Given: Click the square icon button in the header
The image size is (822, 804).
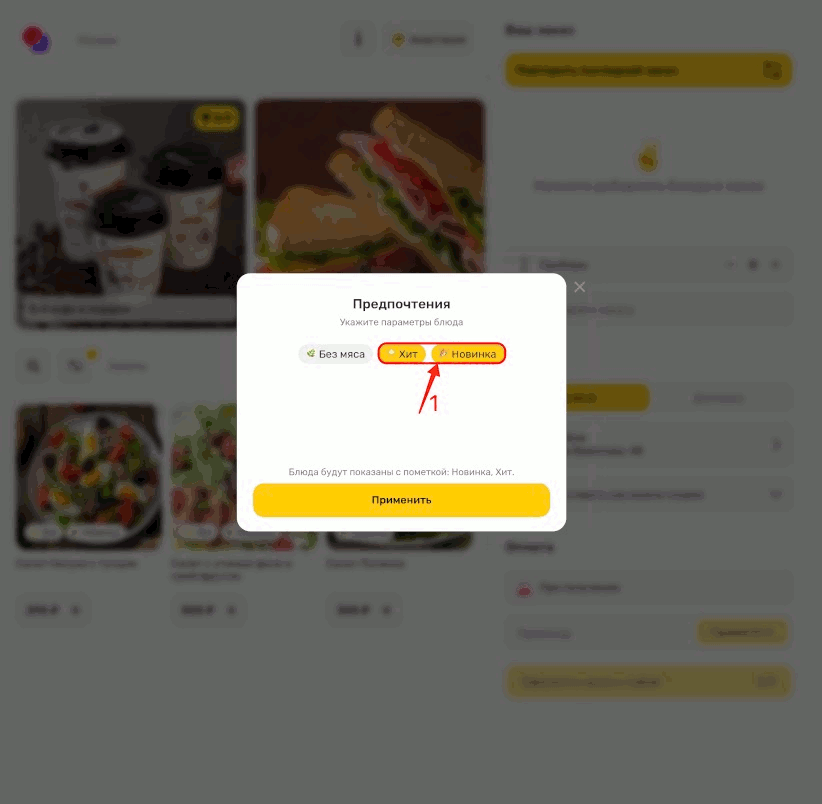Looking at the screenshot, I should [x=358, y=39].
